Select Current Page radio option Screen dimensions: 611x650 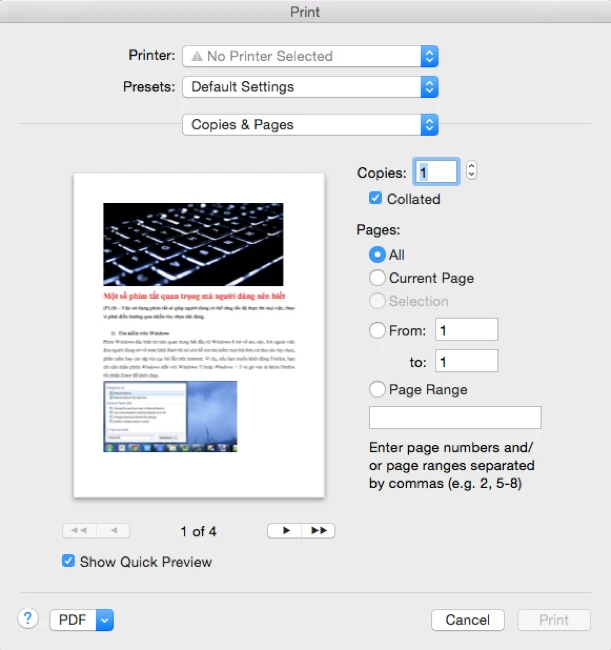(x=378, y=278)
